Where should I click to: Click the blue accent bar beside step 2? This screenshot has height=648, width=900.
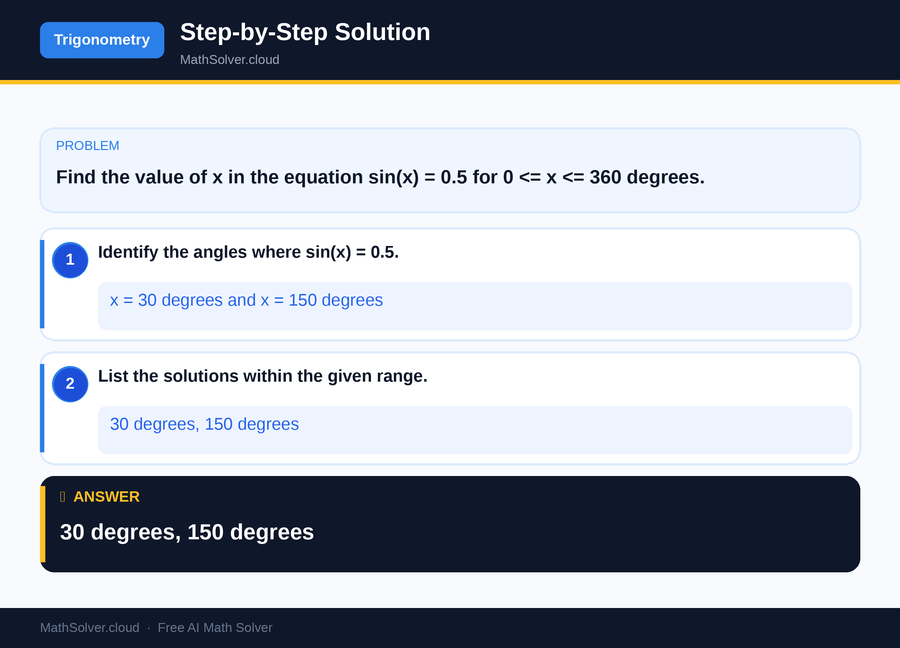pos(41,407)
